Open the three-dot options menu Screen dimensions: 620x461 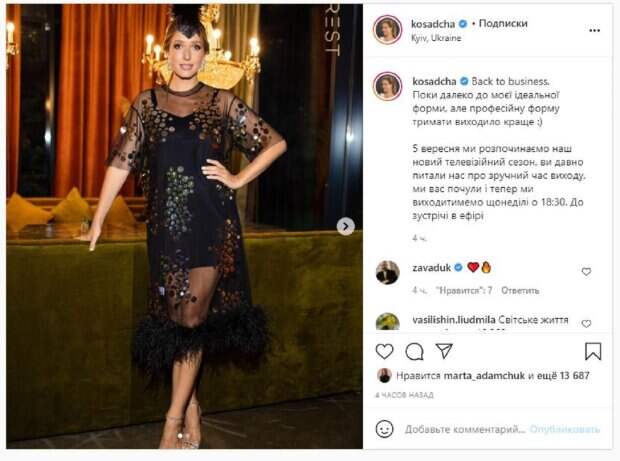click(x=594, y=30)
